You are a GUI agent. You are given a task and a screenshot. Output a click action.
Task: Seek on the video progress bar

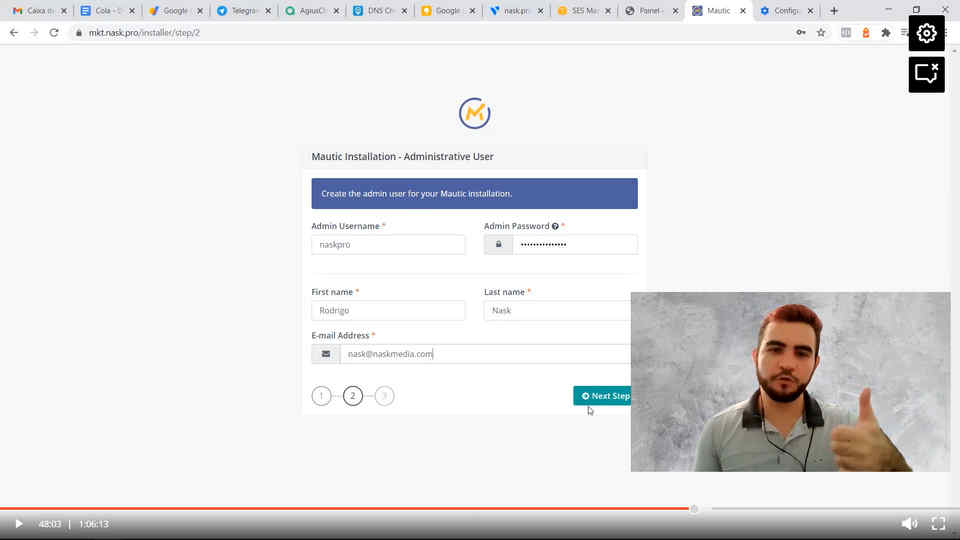[400, 509]
